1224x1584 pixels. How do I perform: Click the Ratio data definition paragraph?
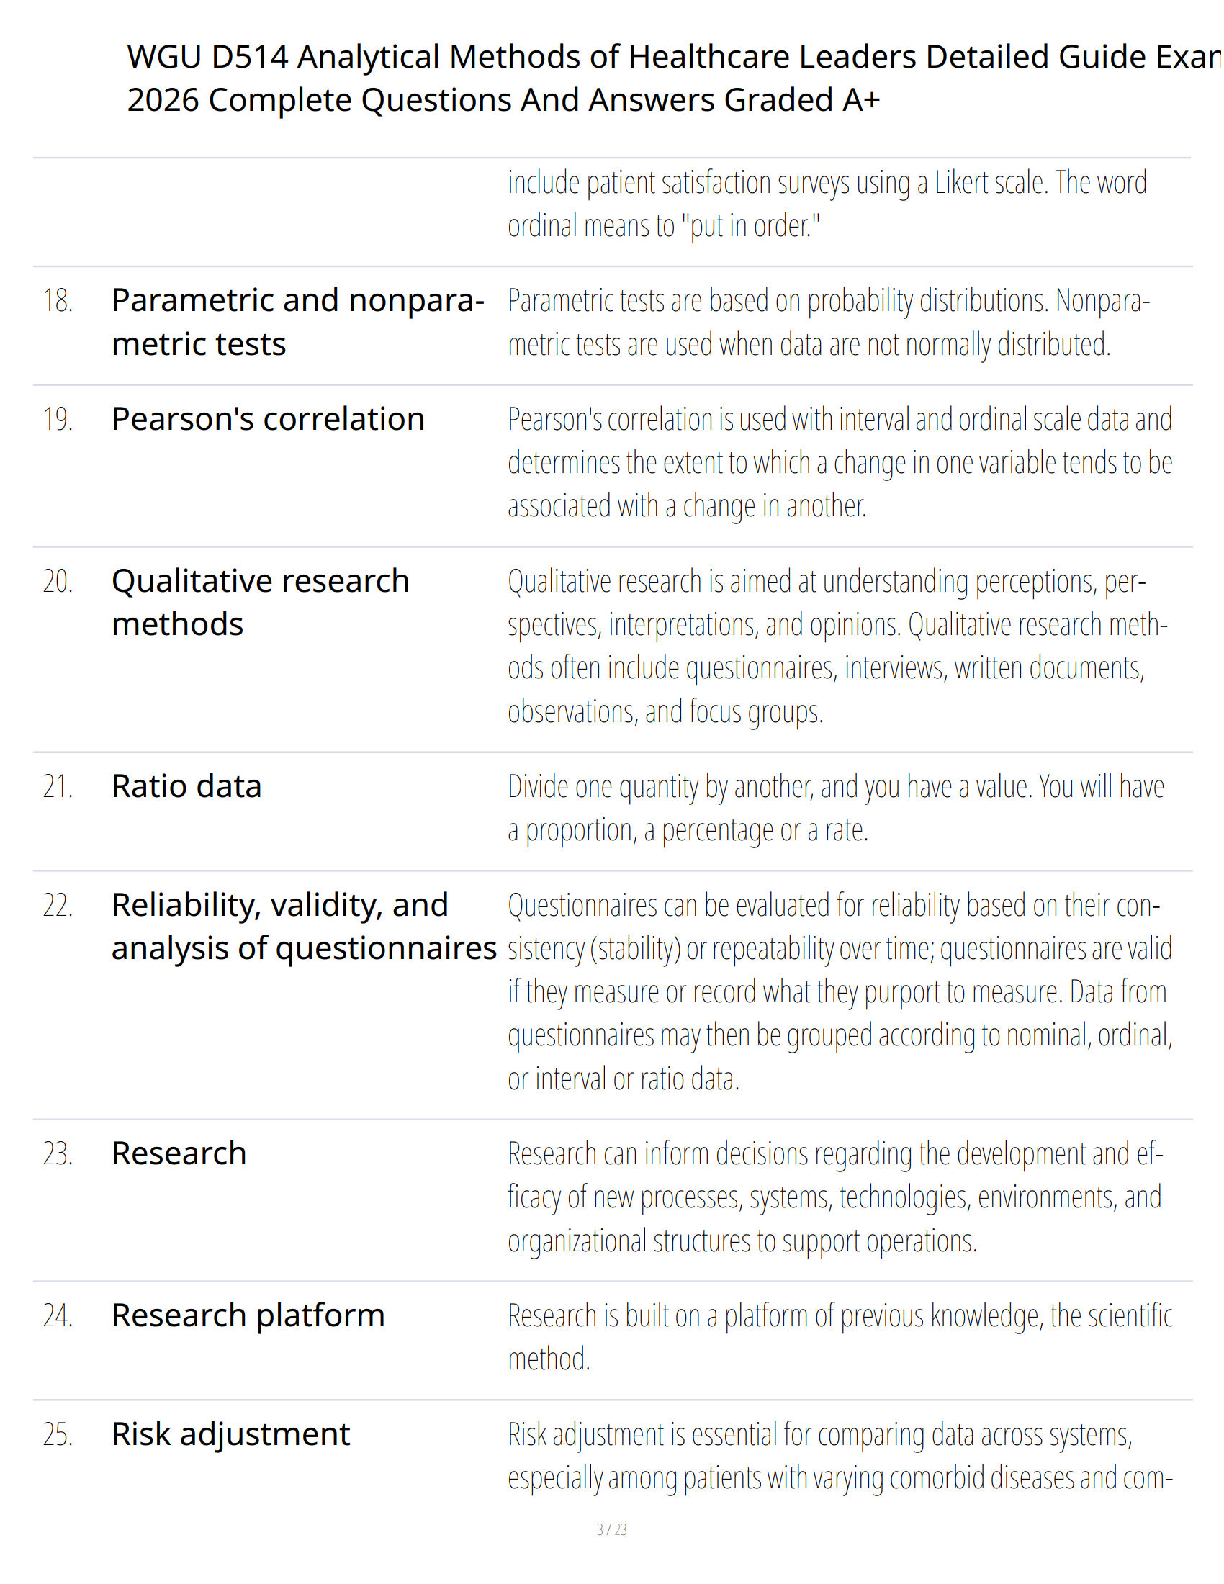click(836, 808)
